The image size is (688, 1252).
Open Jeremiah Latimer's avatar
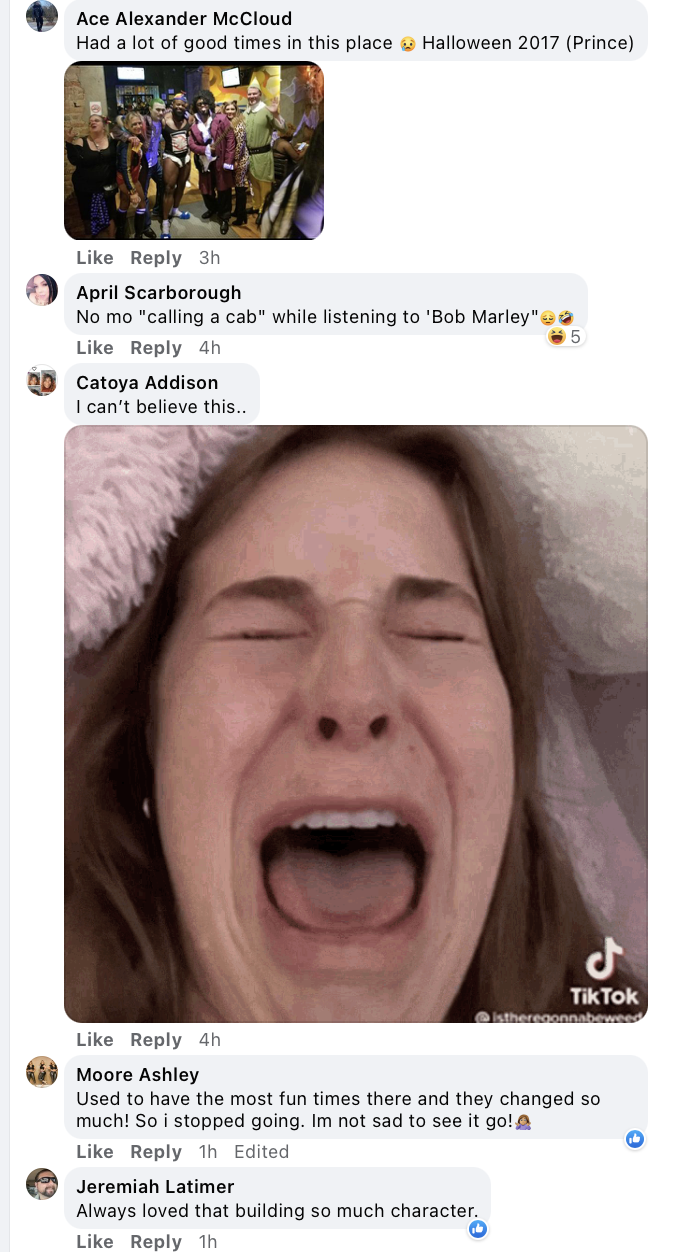[x=41, y=1184]
